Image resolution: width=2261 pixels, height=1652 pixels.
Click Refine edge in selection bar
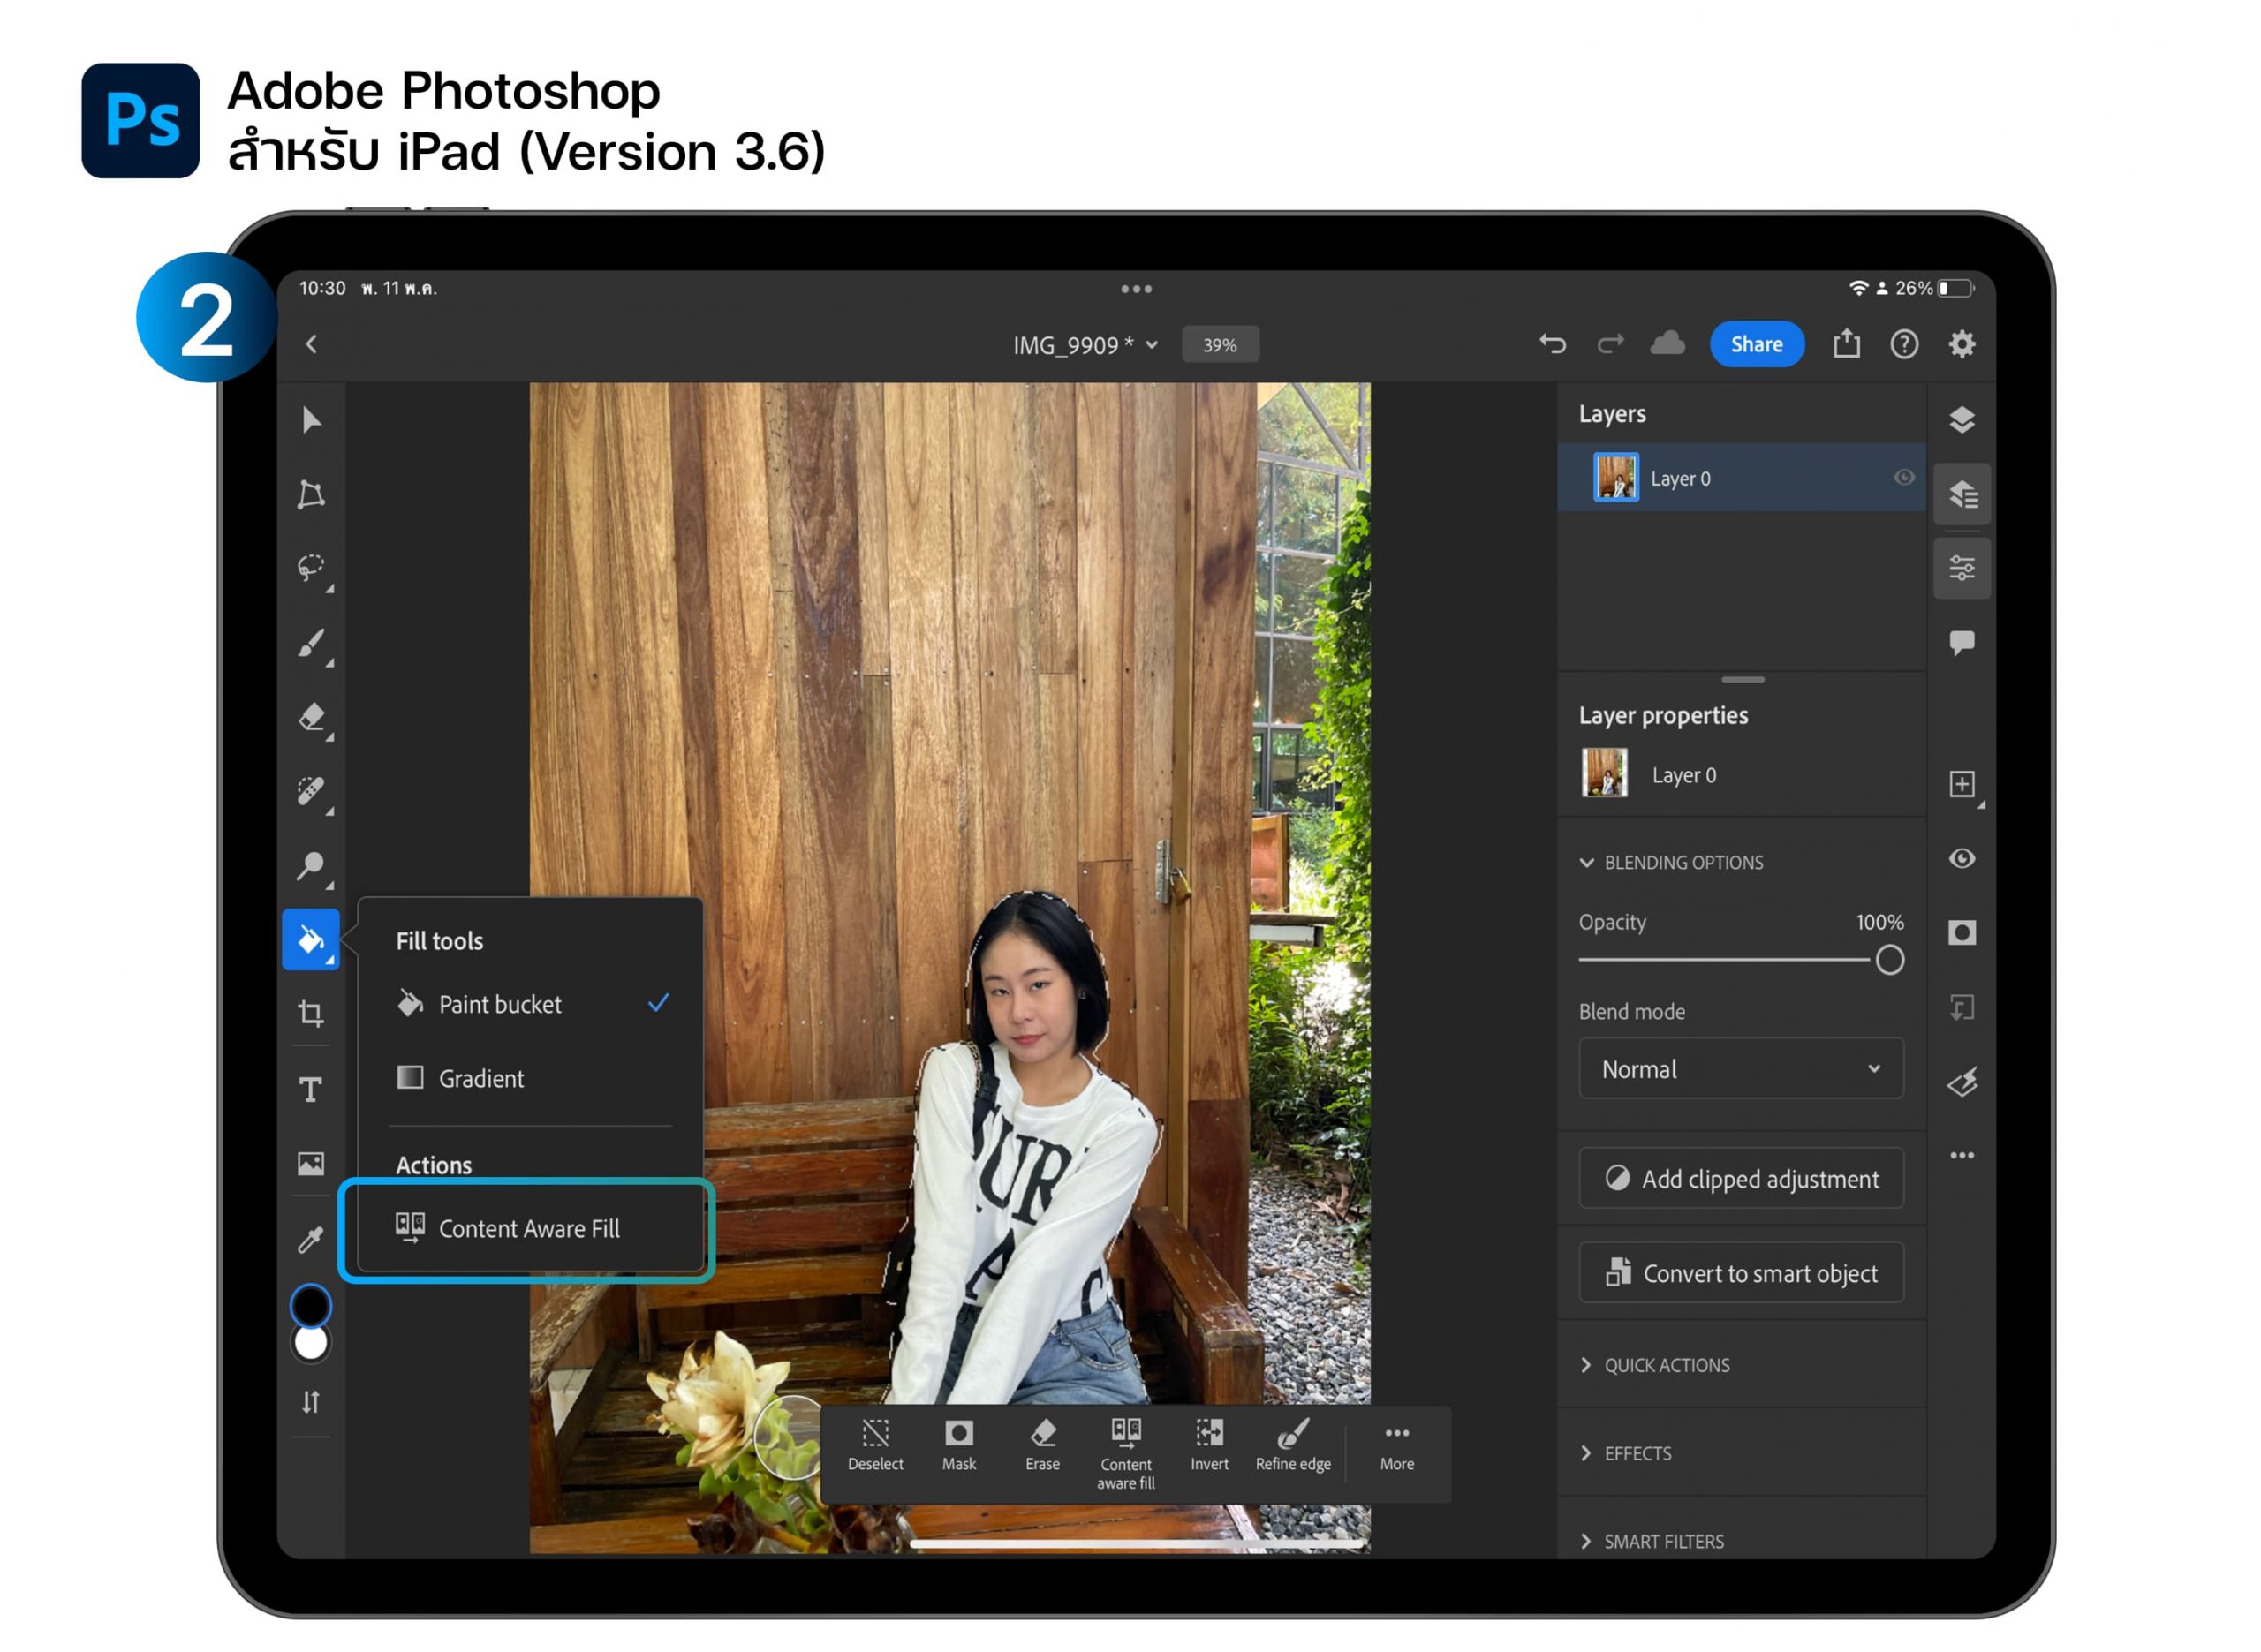pyautogui.click(x=1292, y=1445)
